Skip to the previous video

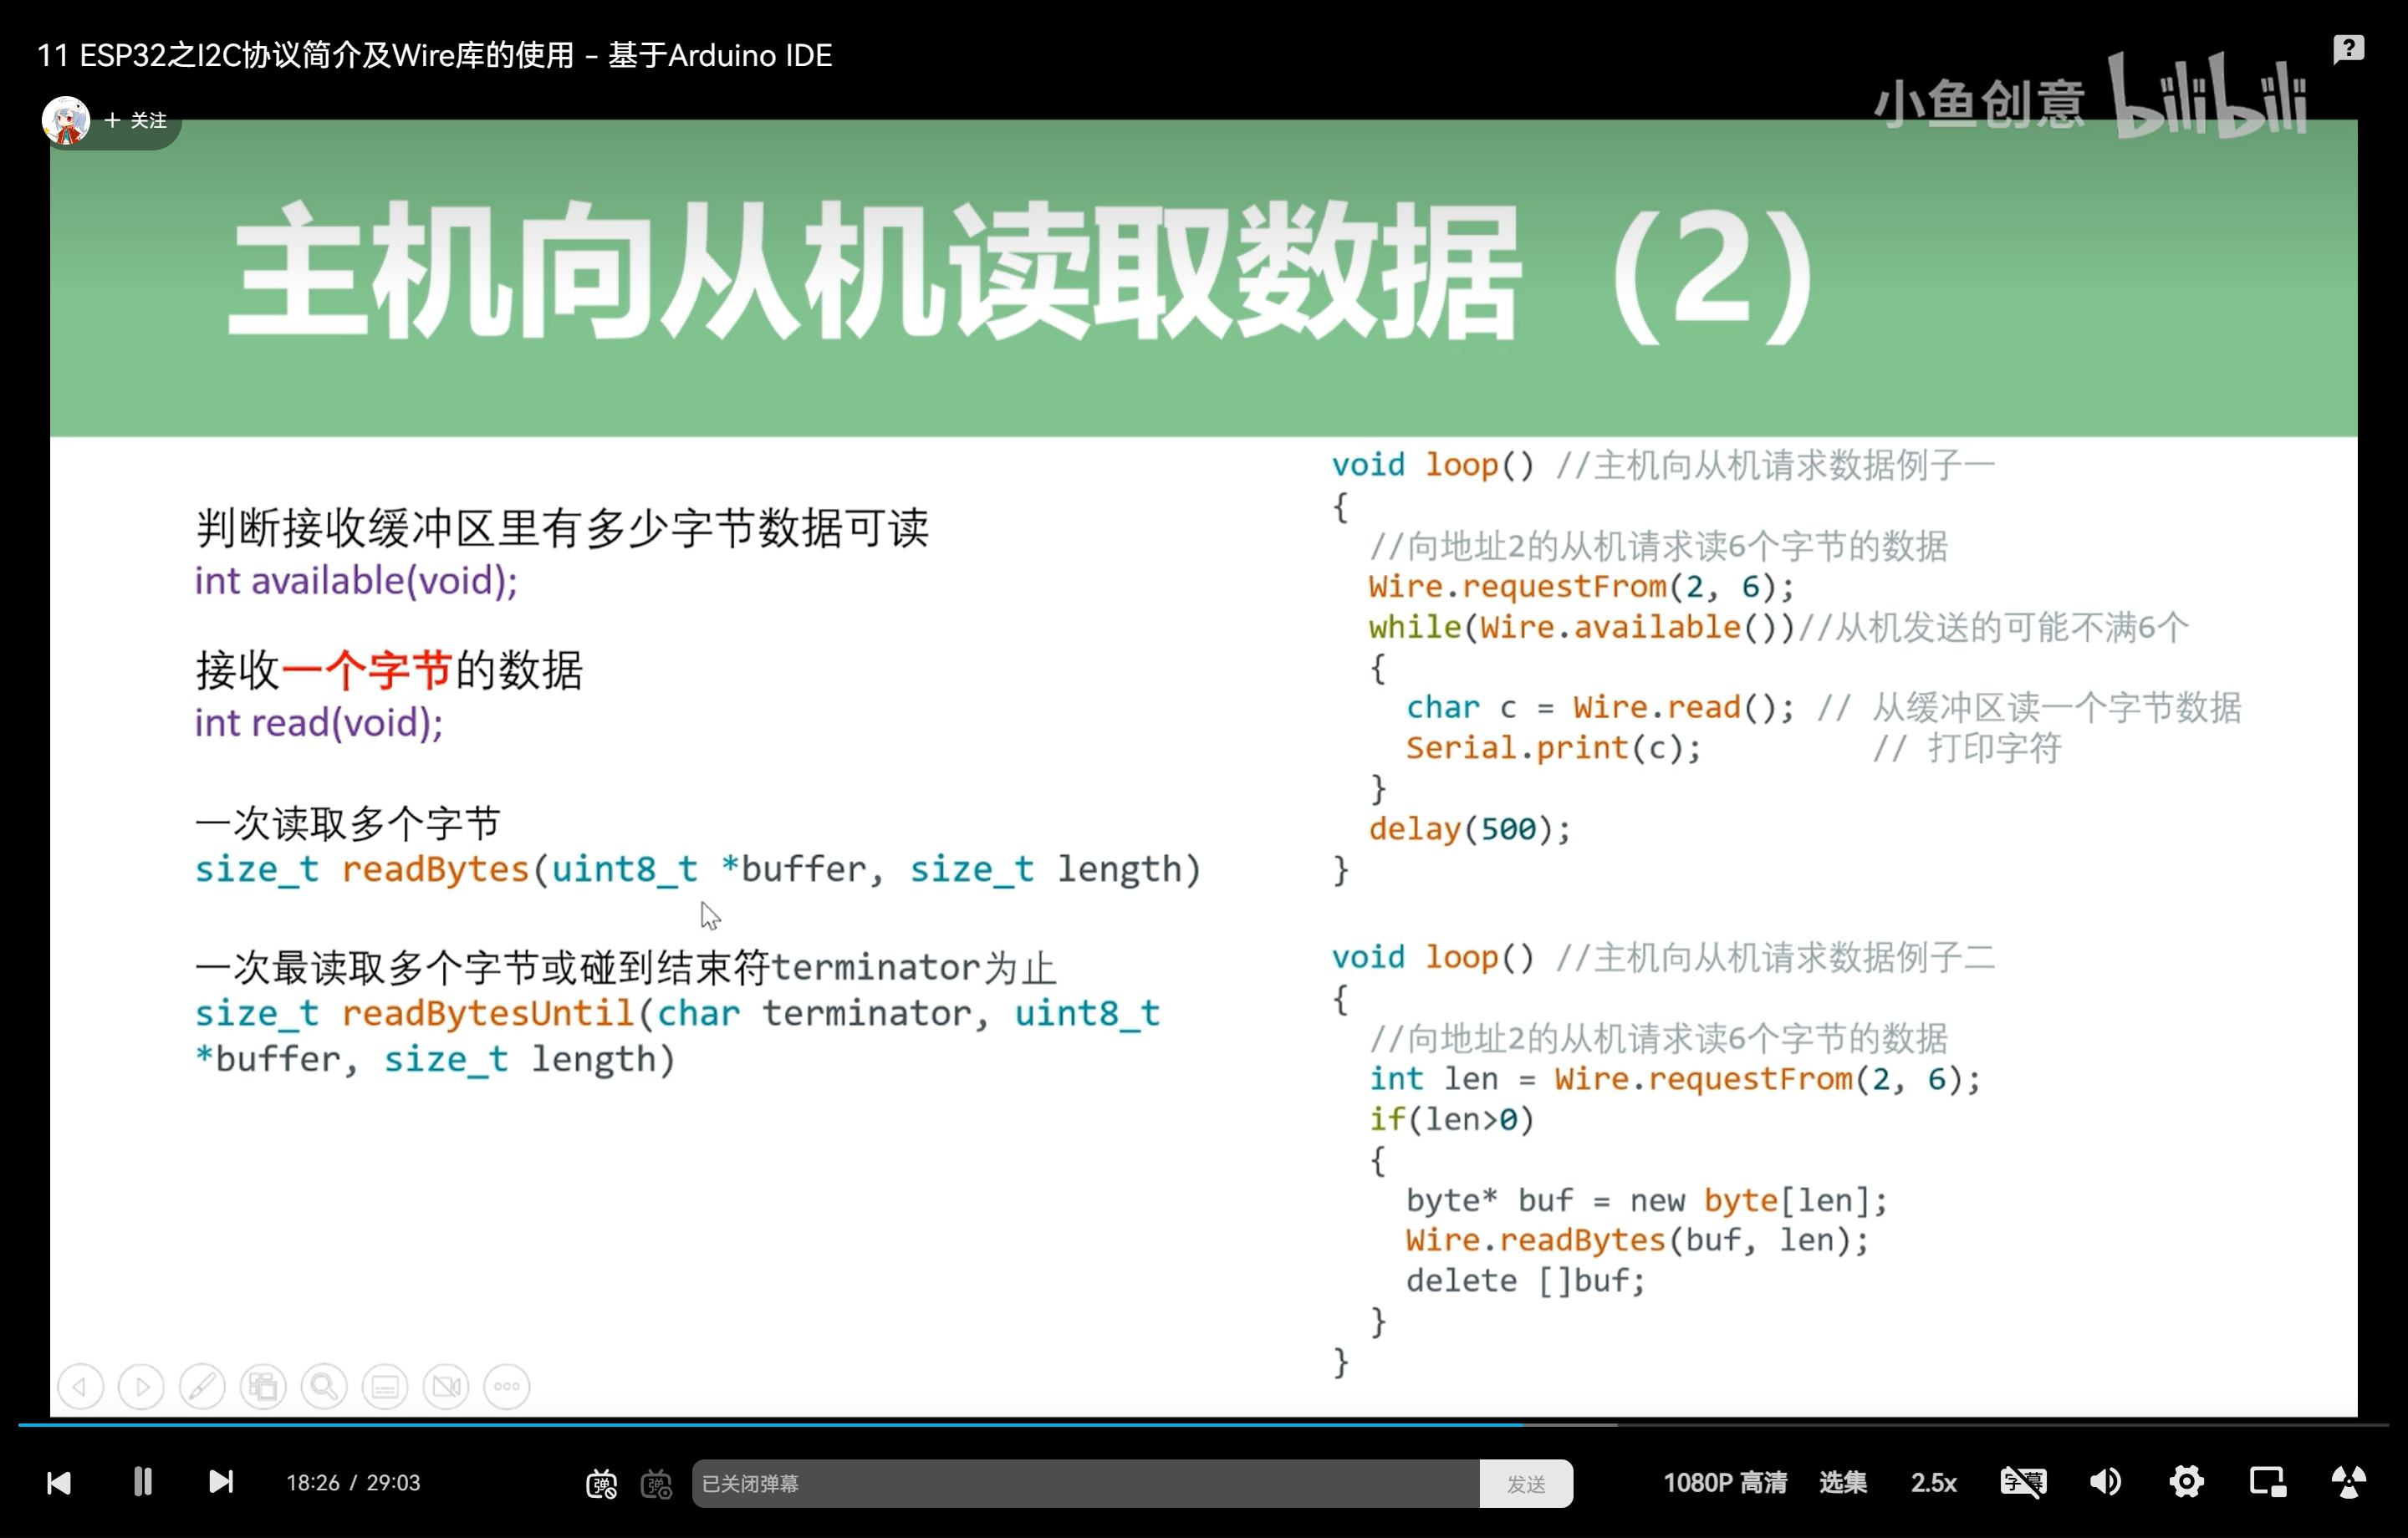(59, 1482)
